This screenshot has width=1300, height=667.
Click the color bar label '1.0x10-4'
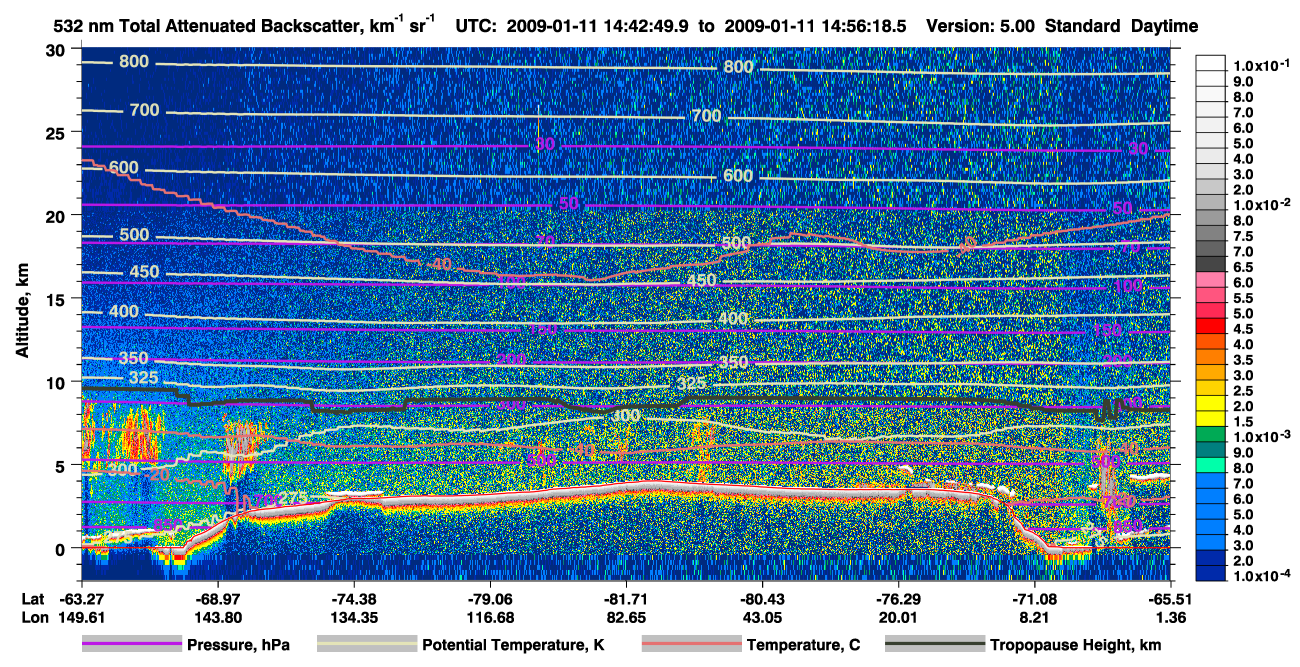(x=1259, y=577)
